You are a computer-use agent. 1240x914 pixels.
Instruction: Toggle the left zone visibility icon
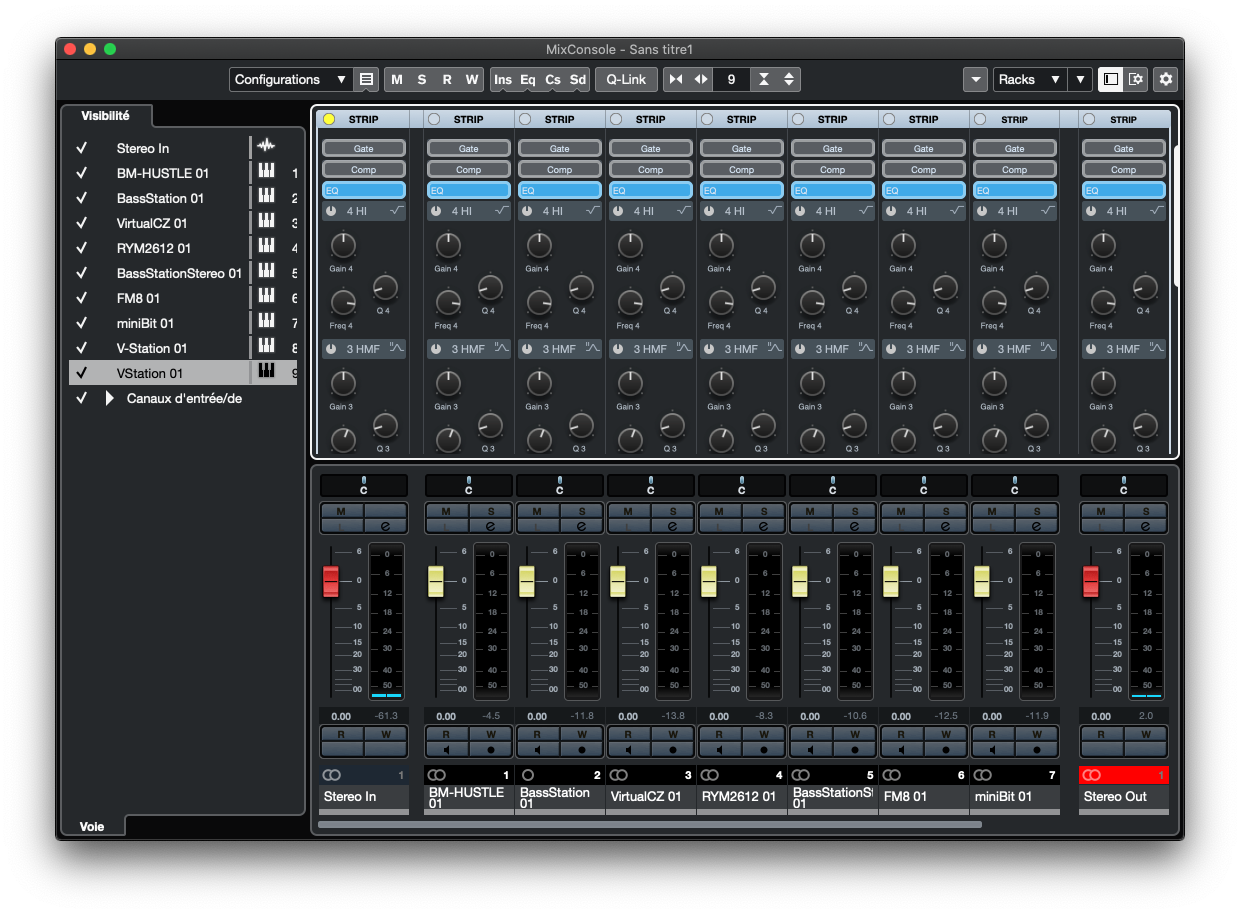point(1110,79)
